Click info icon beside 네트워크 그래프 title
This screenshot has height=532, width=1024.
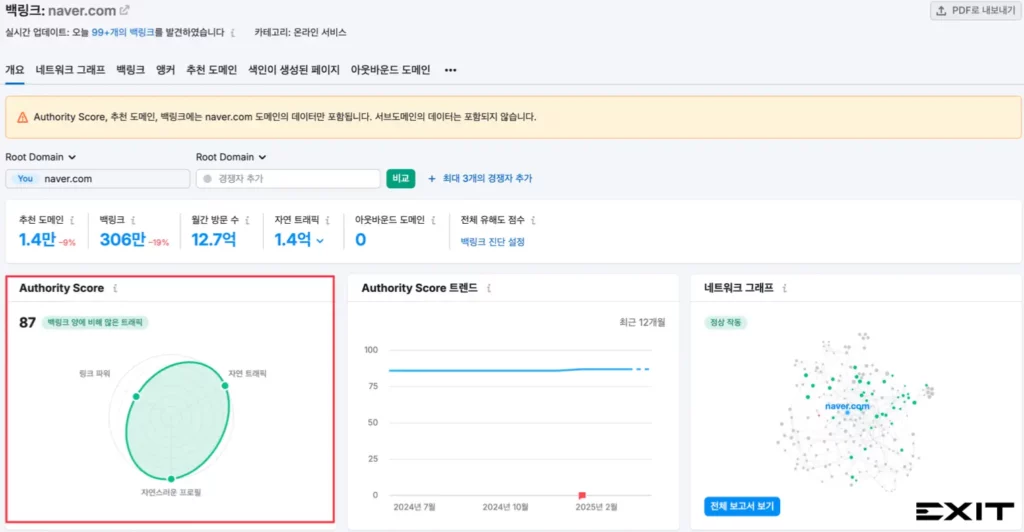point(785,289)
